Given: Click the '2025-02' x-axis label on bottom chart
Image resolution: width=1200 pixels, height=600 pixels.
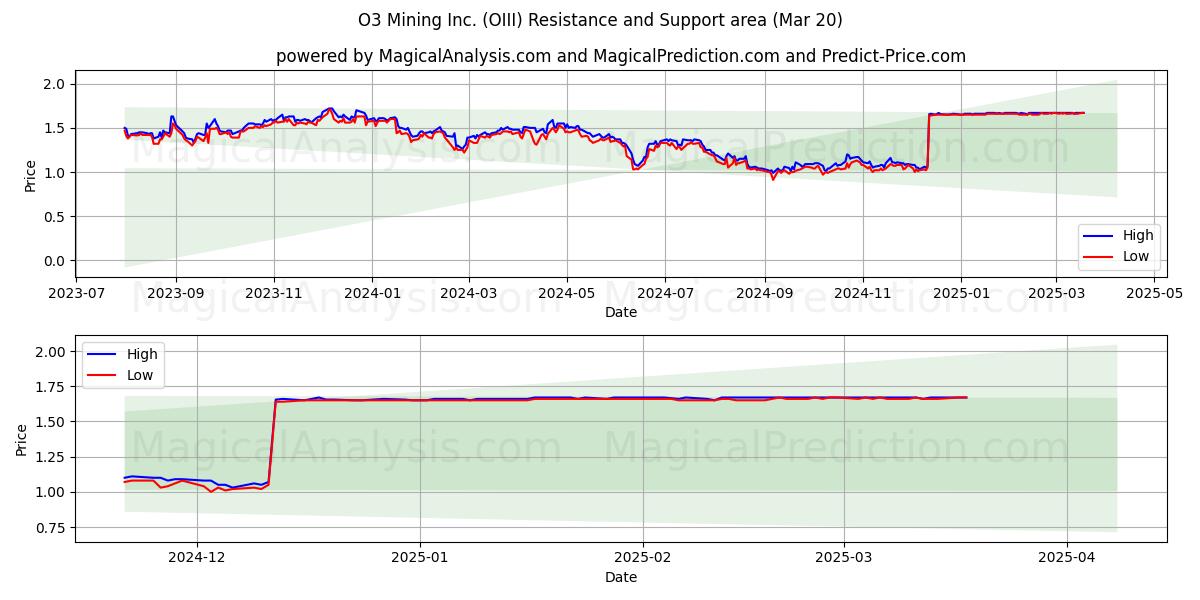Looking at the screenshot, I should point(644,559).
